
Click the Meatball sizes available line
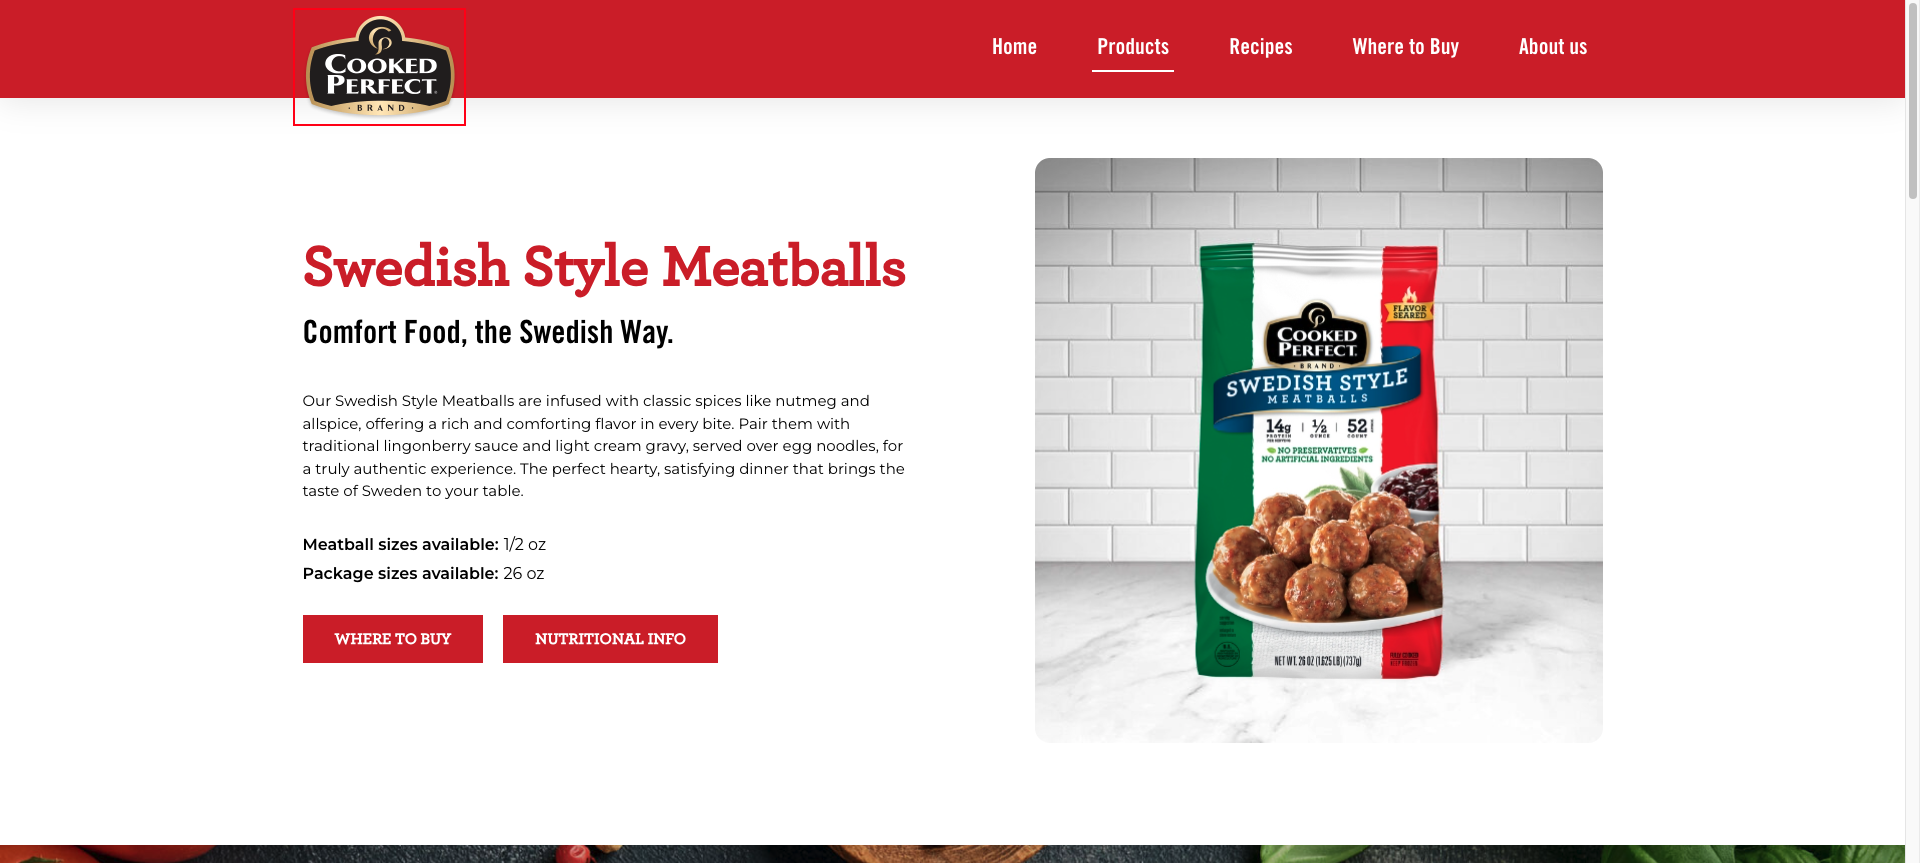tap(424, 545)
